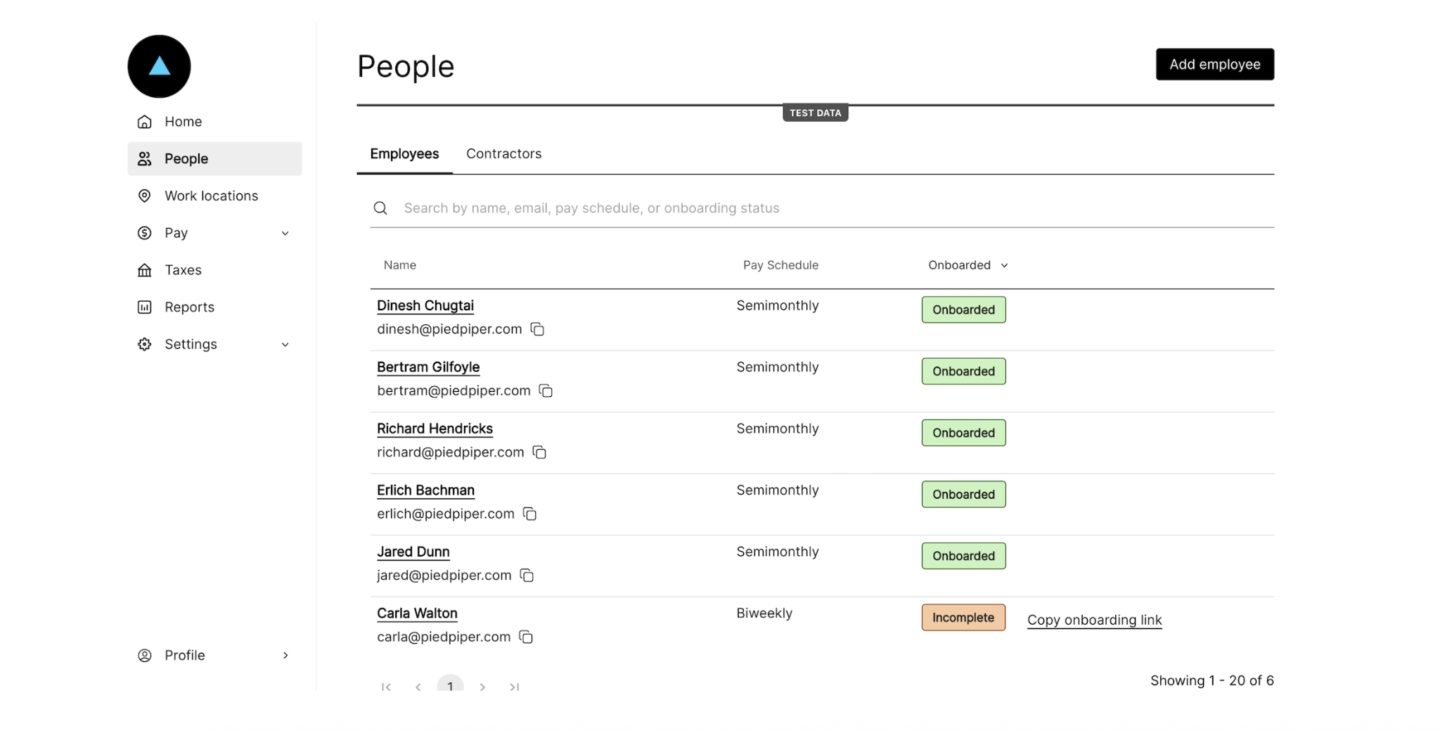This screenshot has width=1440, height=731.
Task: Focus the employee search field
Action: (822, 208)
